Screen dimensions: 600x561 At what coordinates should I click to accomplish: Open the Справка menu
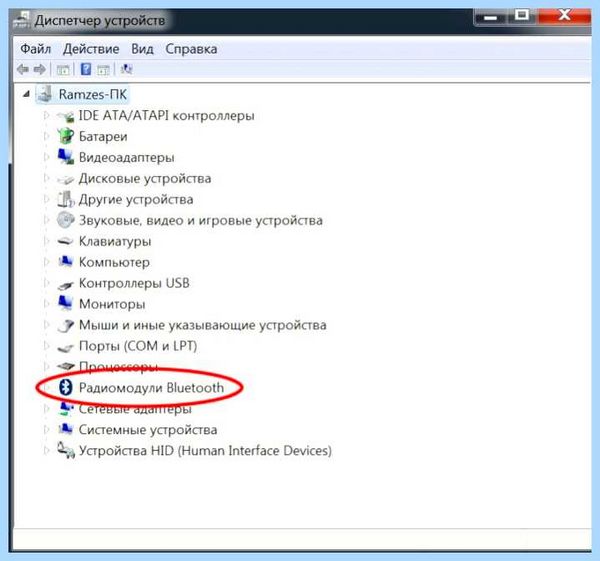(x=191, y=49)
